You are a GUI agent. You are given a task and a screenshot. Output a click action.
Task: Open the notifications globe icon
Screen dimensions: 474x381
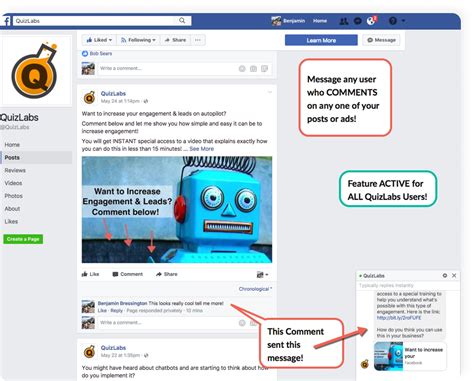click(x=371, y=21)
